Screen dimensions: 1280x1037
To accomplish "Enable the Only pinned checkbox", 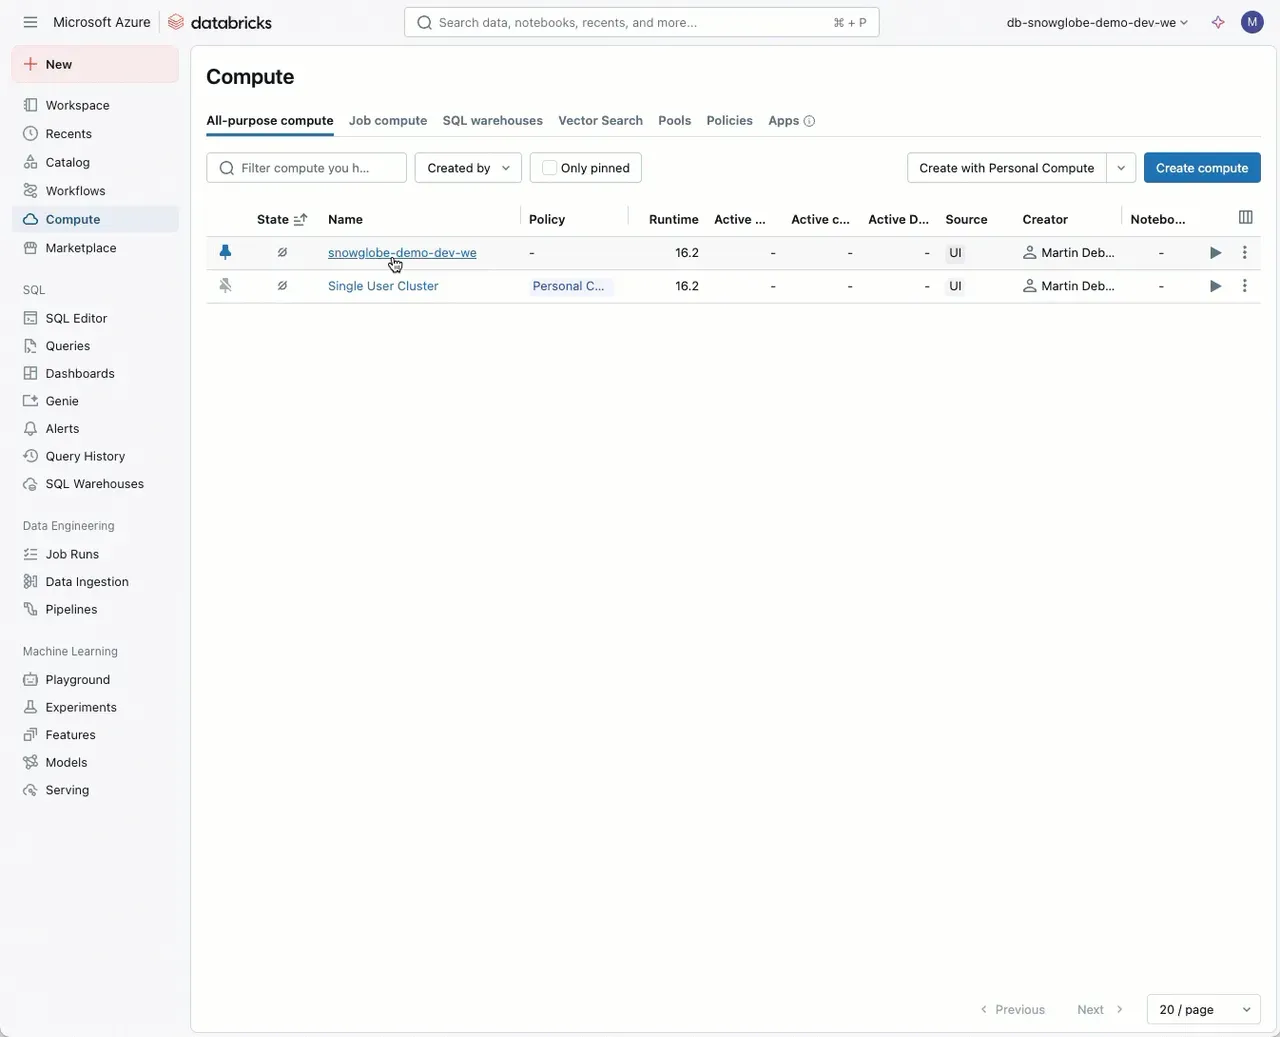I will 549,168.
